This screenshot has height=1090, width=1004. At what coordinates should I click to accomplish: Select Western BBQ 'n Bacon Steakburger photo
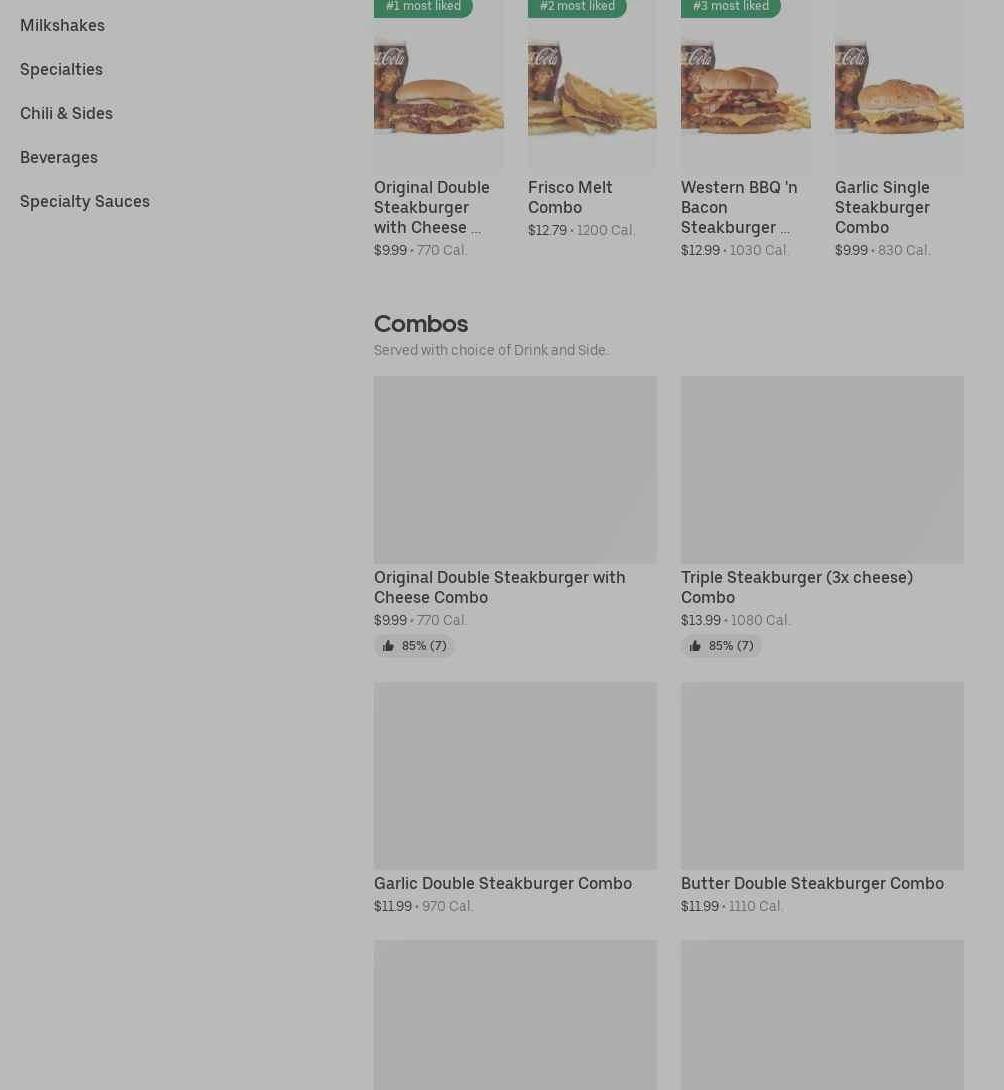[x=745, y=87]
